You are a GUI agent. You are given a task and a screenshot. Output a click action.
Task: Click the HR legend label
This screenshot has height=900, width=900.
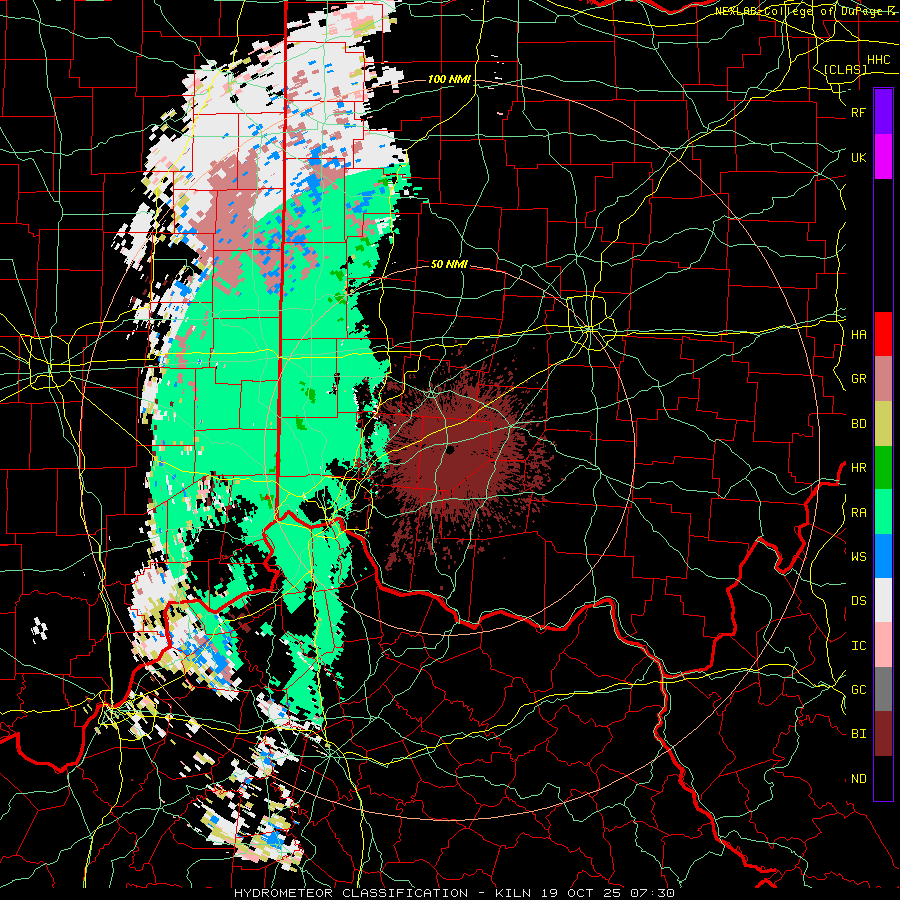[858, 468]
